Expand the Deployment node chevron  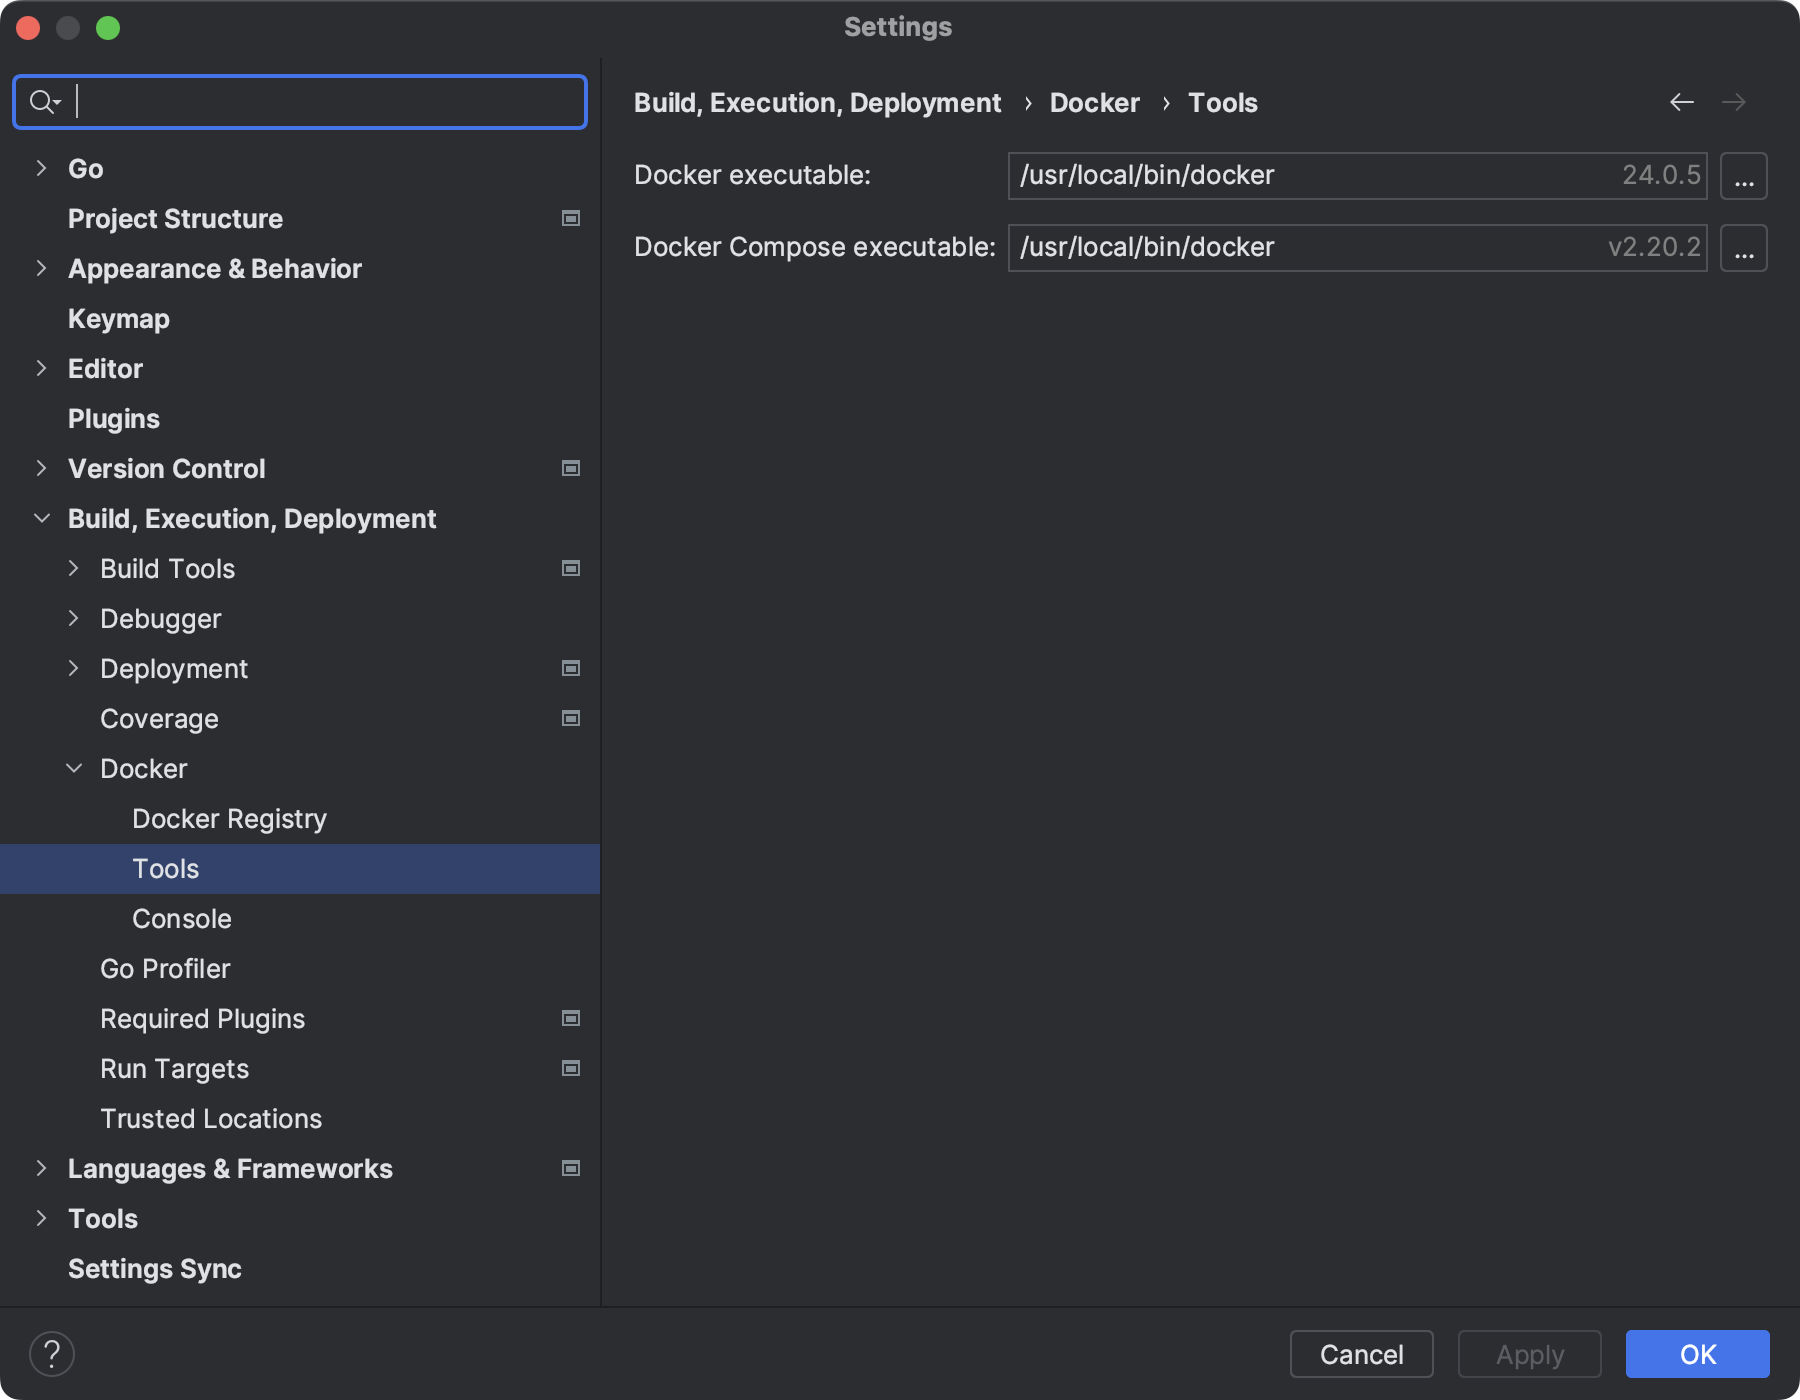point(73,668)
